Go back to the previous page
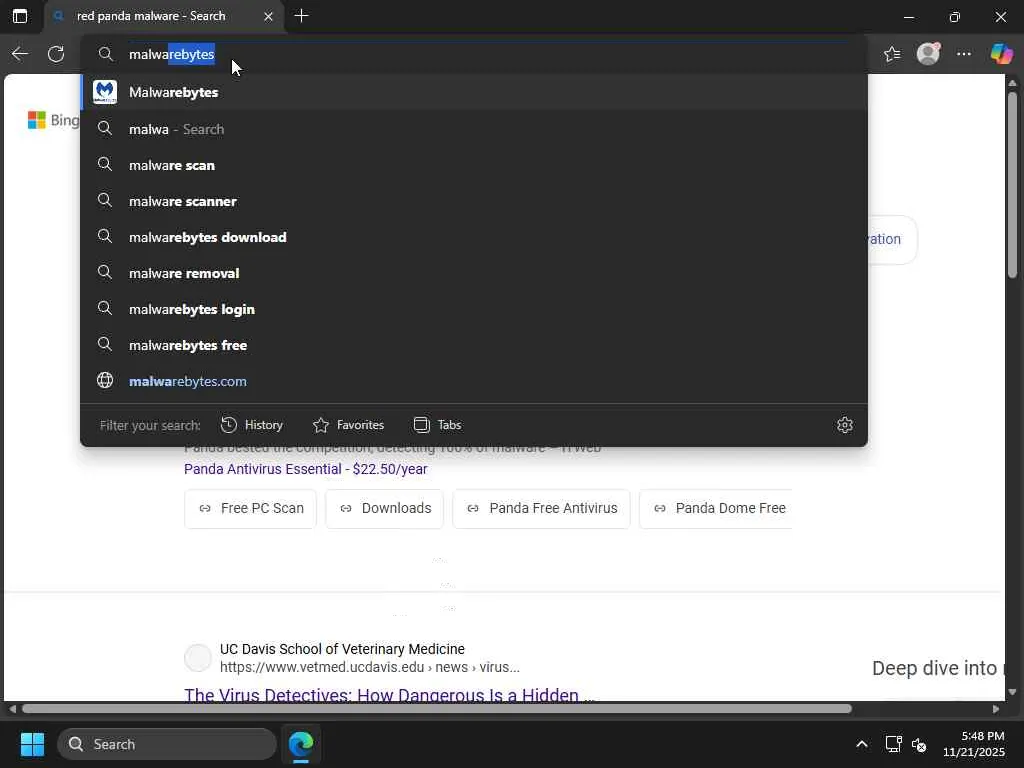Image resolution: width=1024 pixels, height=768 pixels. click(x=20, y=54)
